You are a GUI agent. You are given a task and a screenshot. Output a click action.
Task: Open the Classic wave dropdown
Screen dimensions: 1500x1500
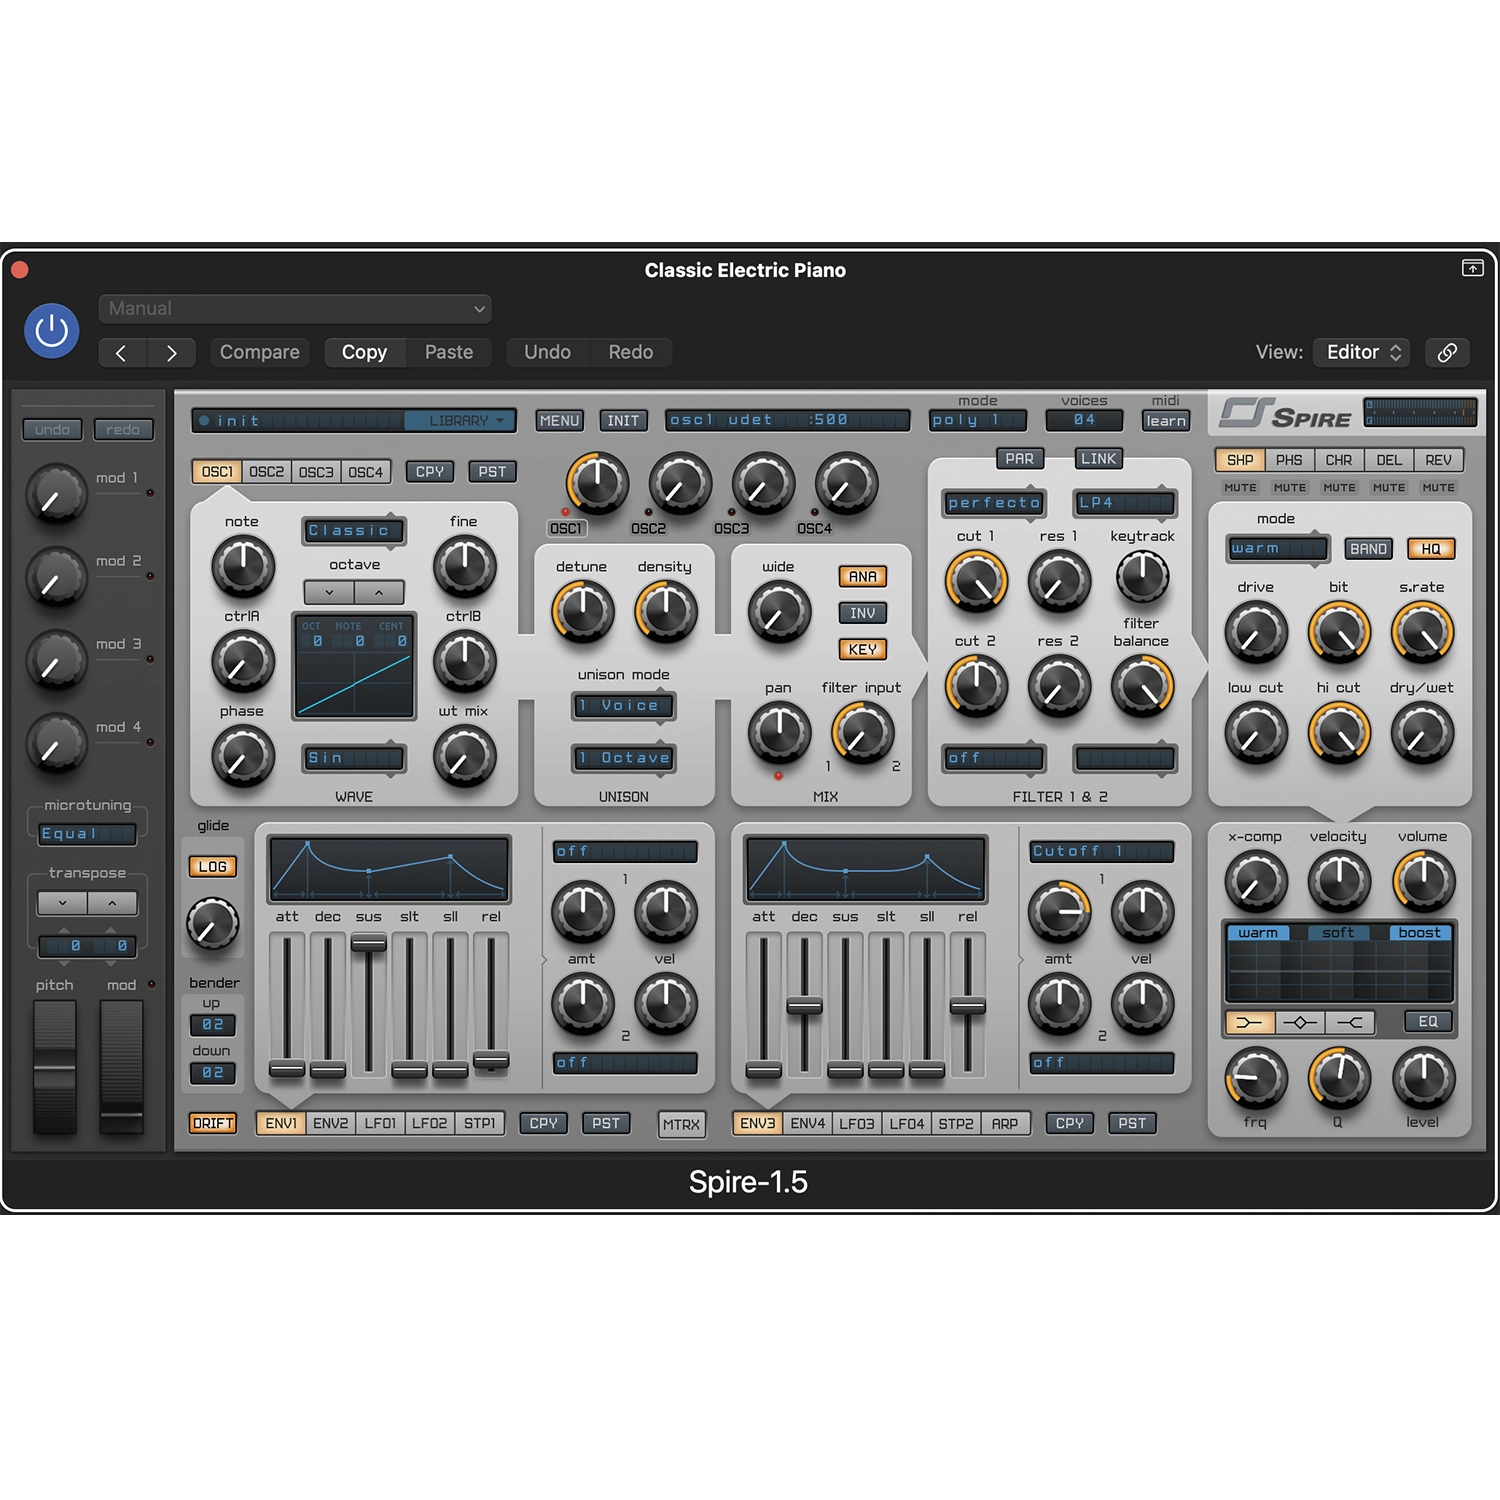pos(353,531)
